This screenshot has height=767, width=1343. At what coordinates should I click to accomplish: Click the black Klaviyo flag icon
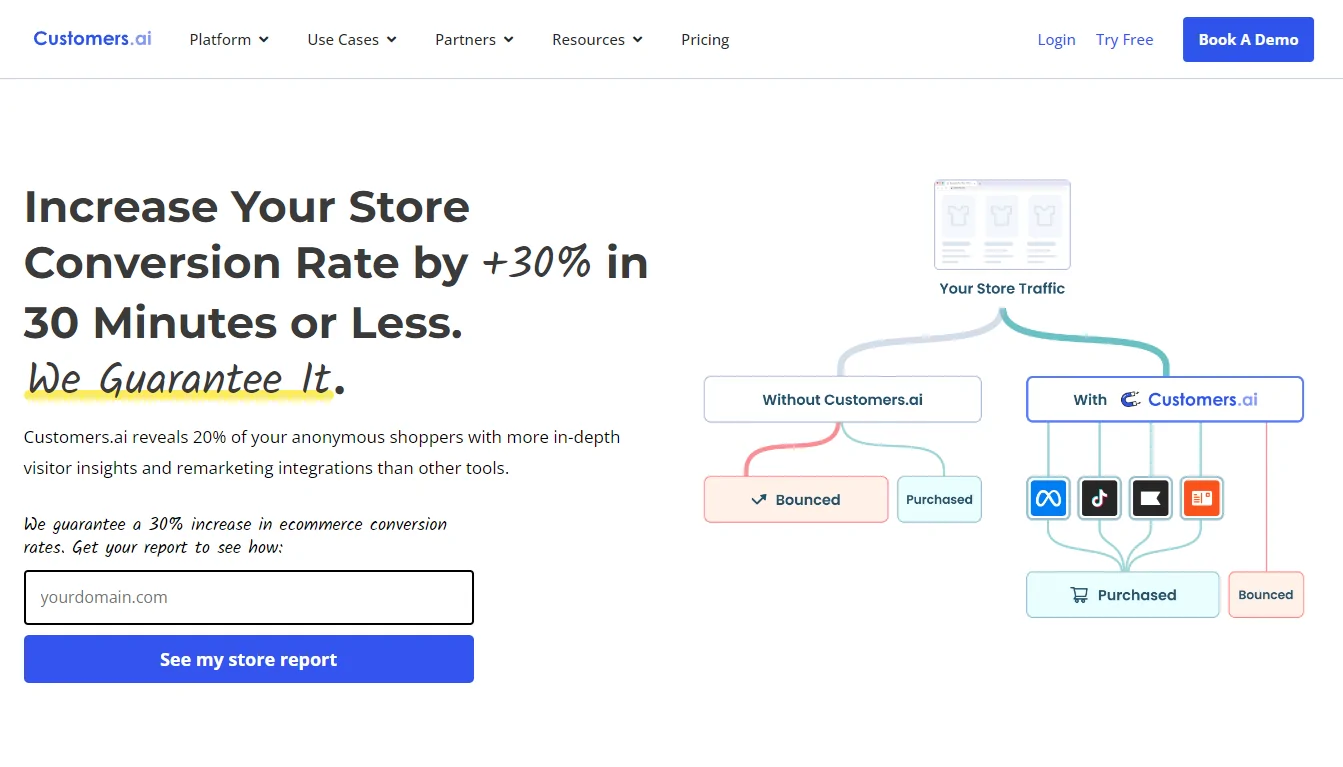tap(1150, 498)
